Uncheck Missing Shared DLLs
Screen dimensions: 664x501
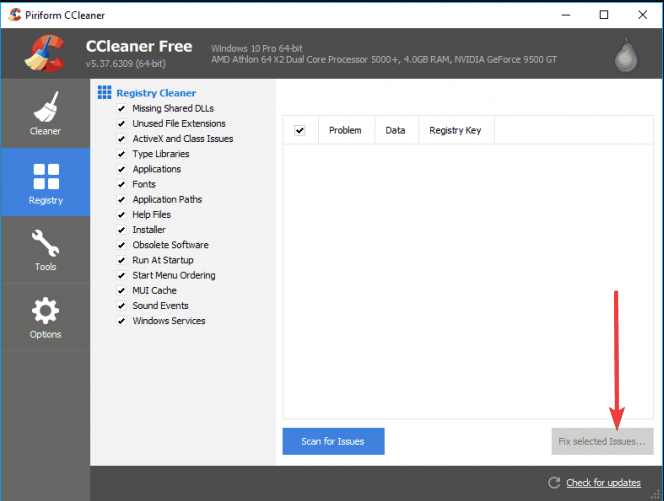122,108
